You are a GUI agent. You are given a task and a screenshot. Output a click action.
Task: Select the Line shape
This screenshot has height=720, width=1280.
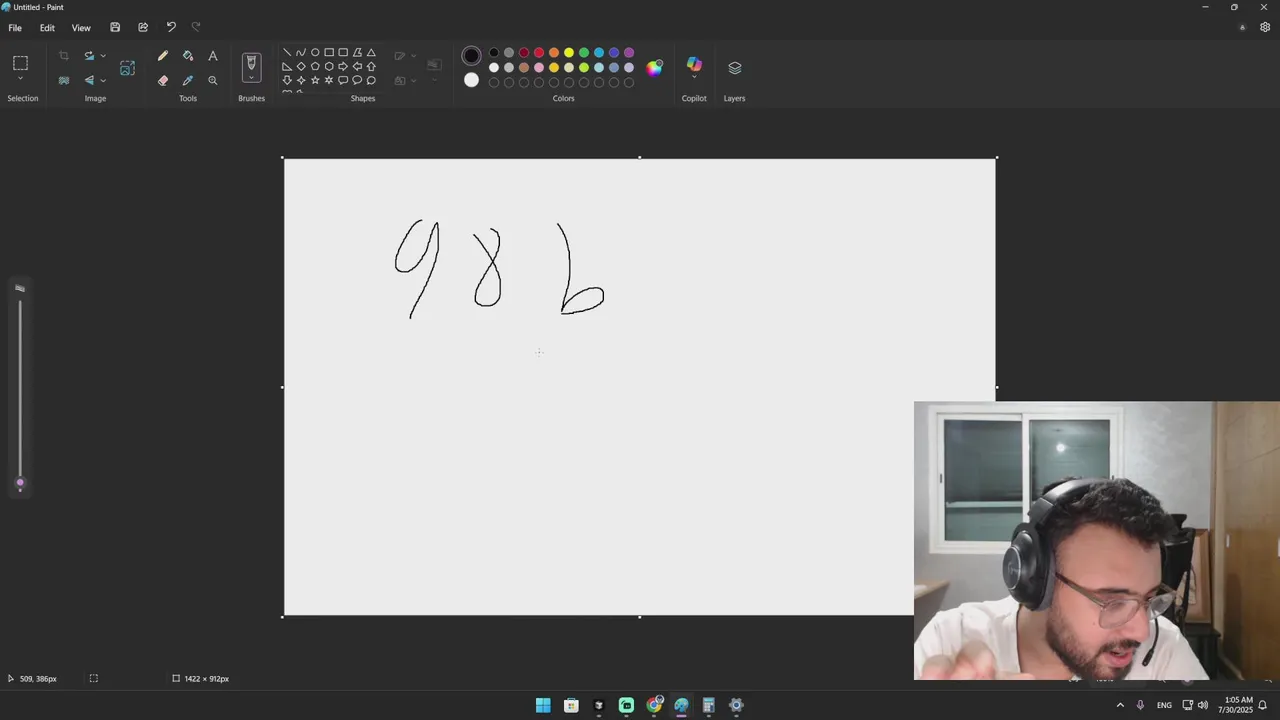pos(287,53)
